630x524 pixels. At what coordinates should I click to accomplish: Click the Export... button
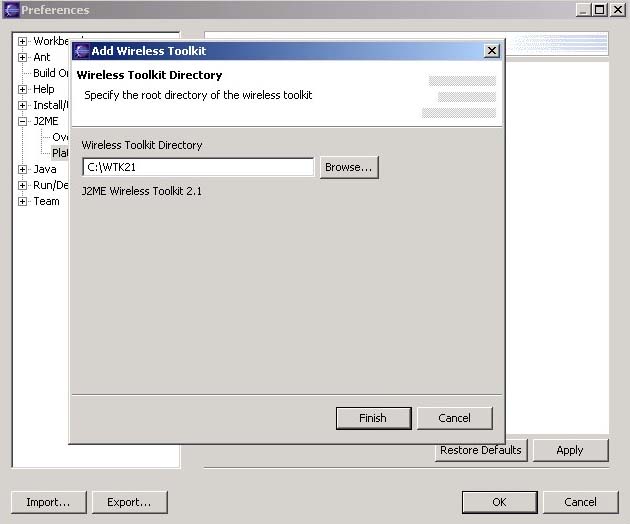pos(129,502)
